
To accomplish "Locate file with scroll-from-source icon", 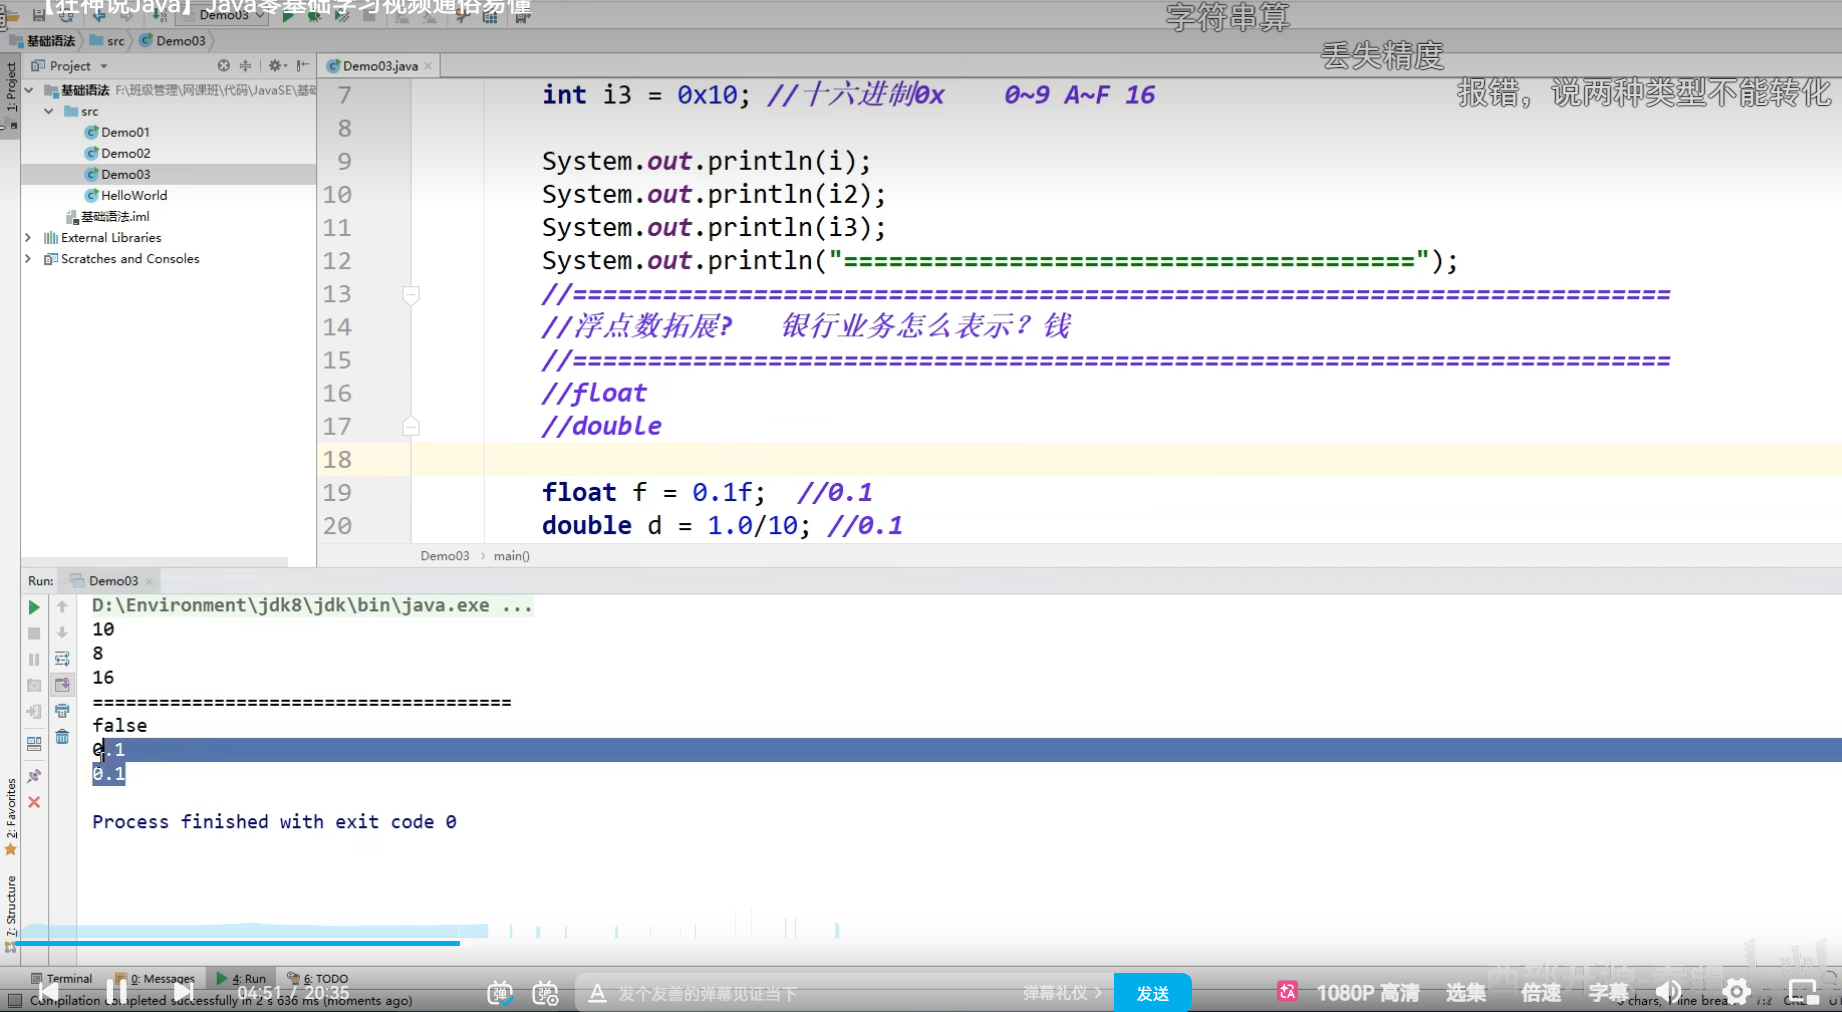I will click(223, 65).
